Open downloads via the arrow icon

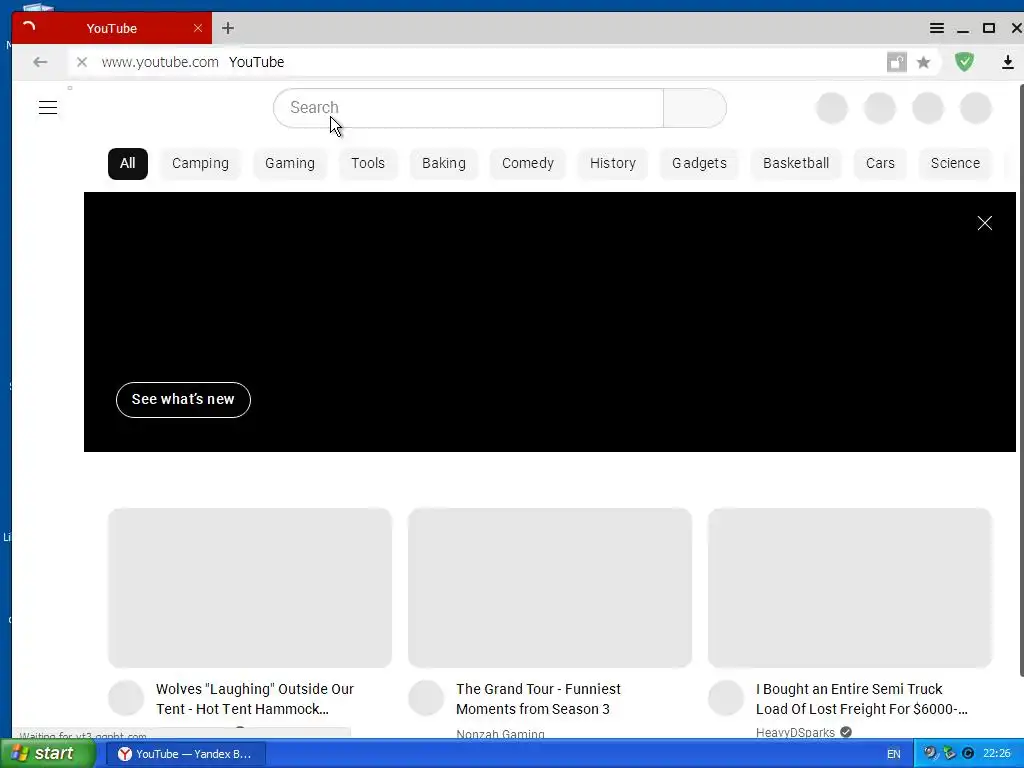tap(1008, 62)
